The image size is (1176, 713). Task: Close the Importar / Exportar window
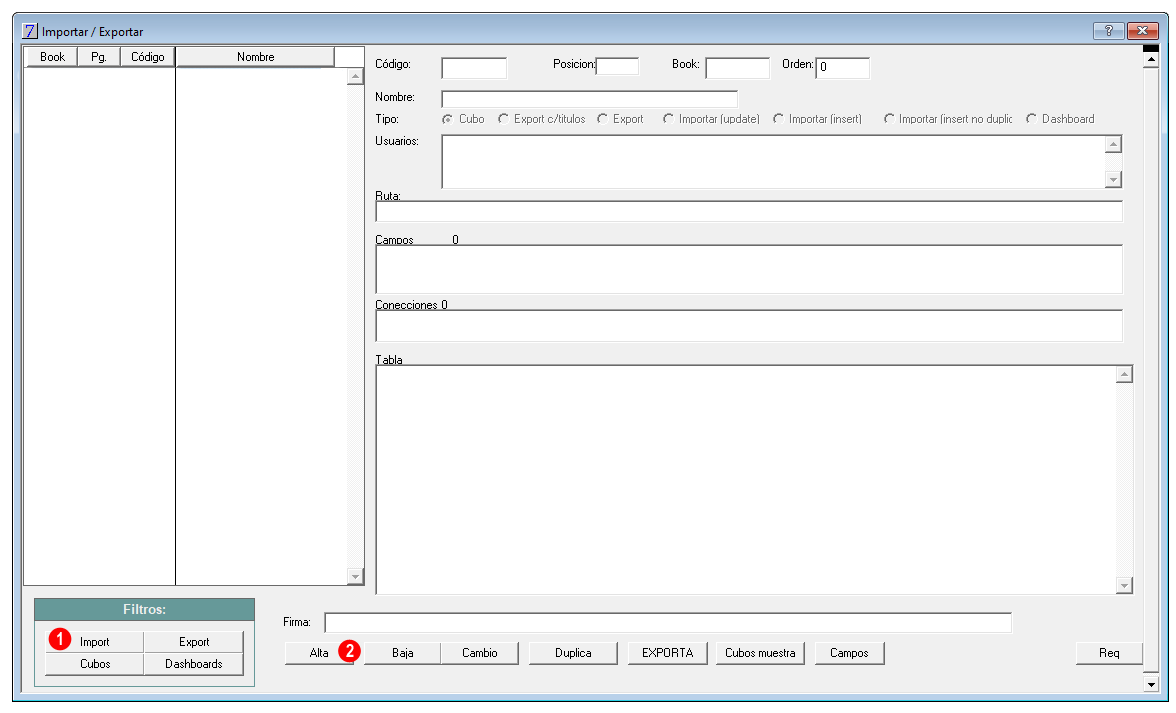click(1142, 31)
